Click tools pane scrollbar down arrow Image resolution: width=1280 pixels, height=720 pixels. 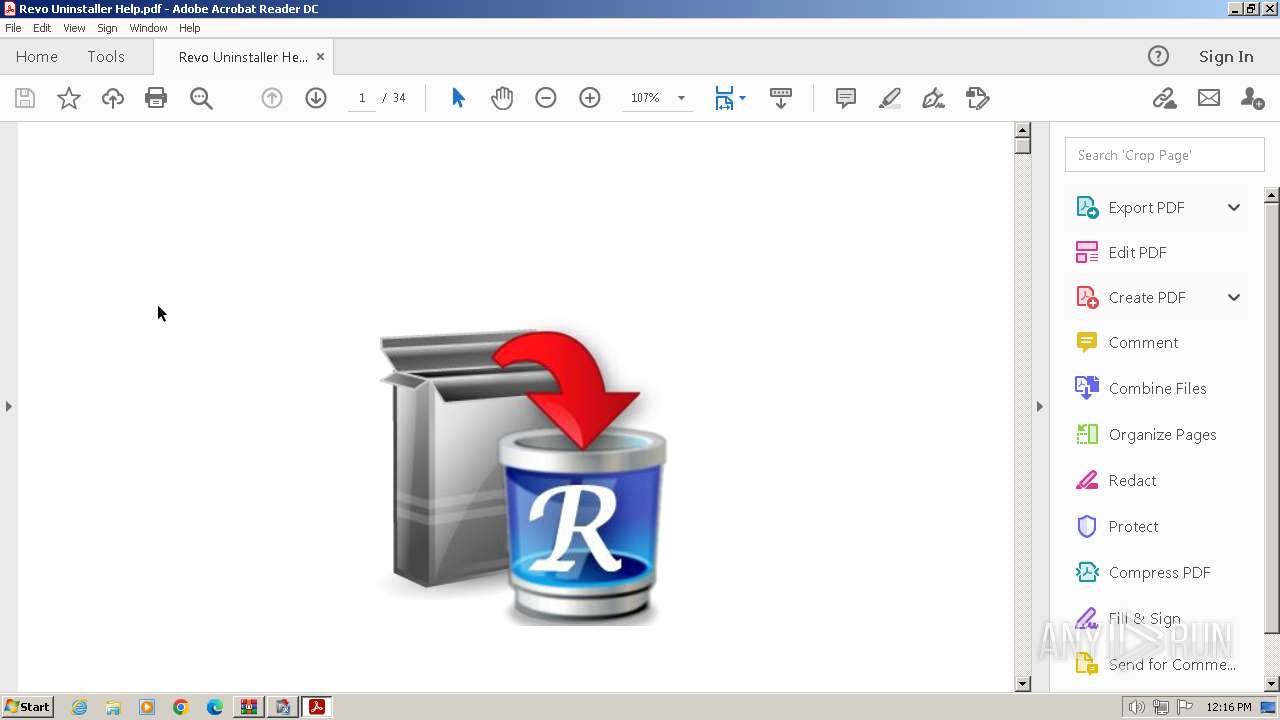[1272, 684]
